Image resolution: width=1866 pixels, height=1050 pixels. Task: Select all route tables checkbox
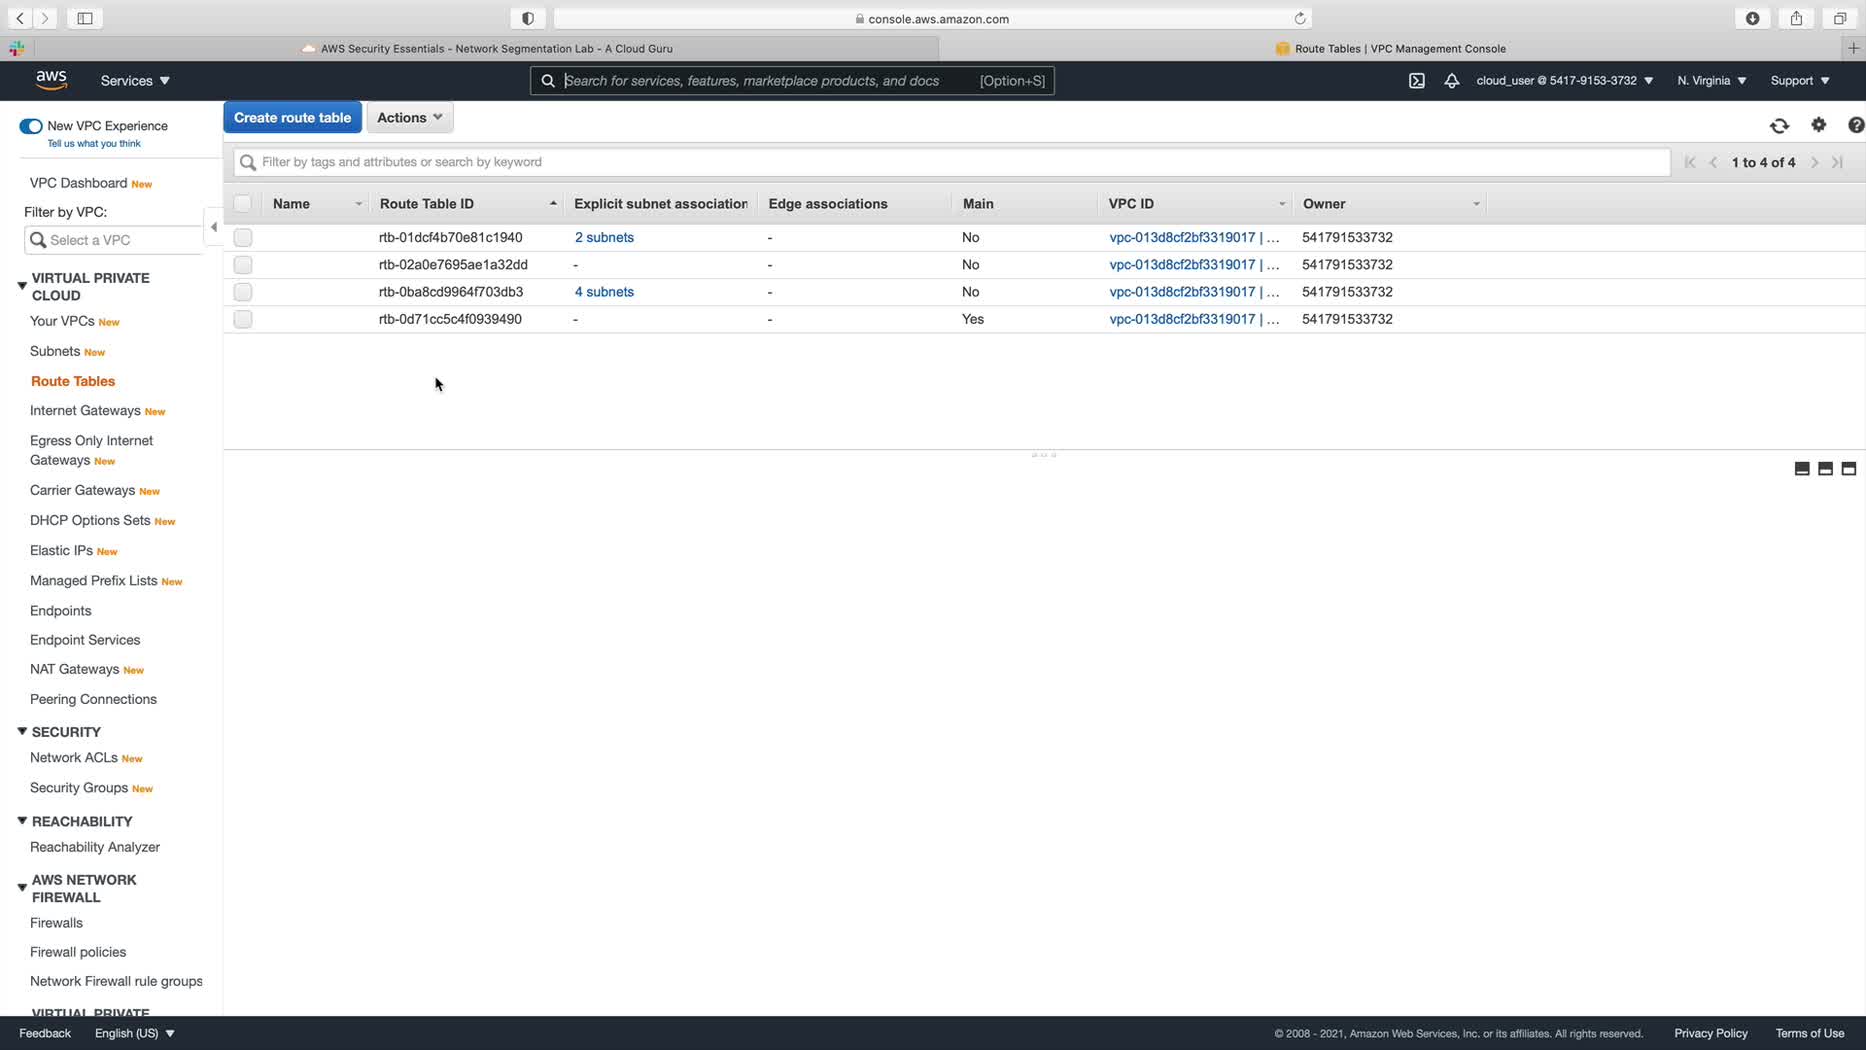(243, 204)
